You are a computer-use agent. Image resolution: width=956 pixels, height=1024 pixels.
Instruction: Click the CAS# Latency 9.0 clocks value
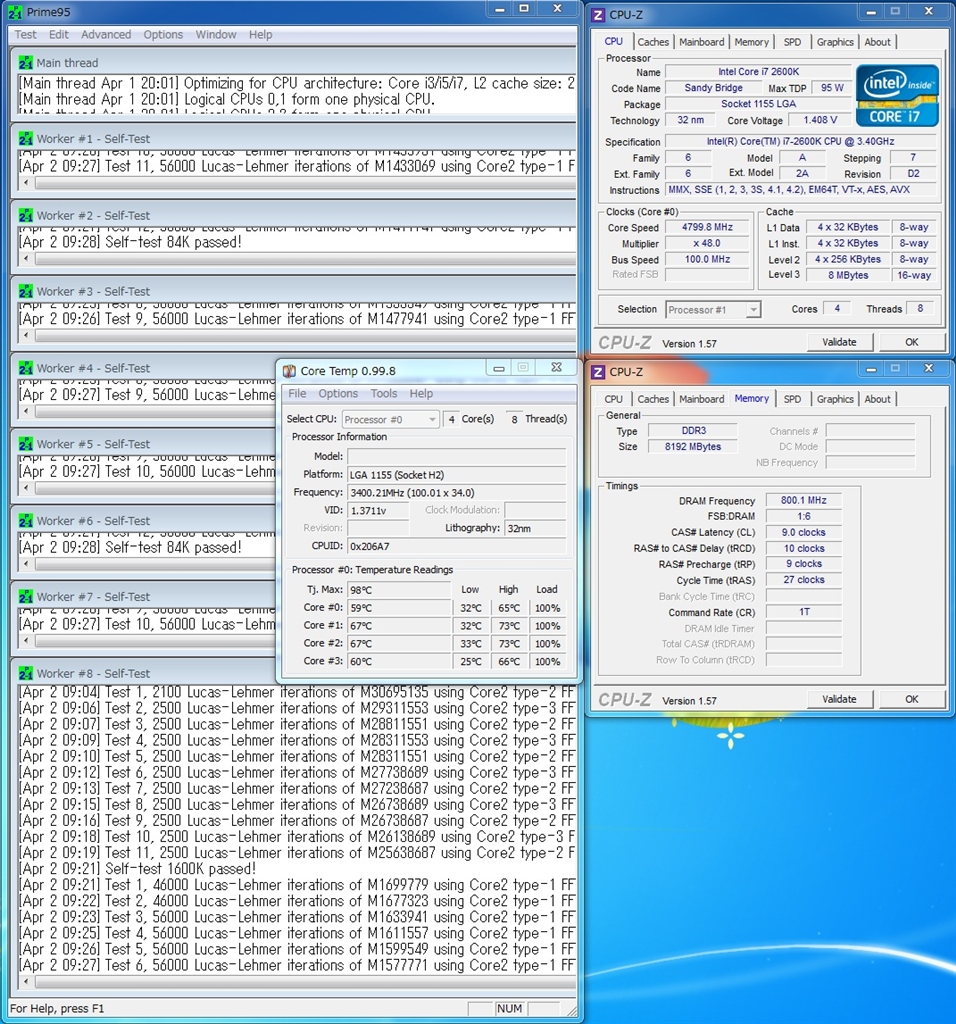[803, 532]
